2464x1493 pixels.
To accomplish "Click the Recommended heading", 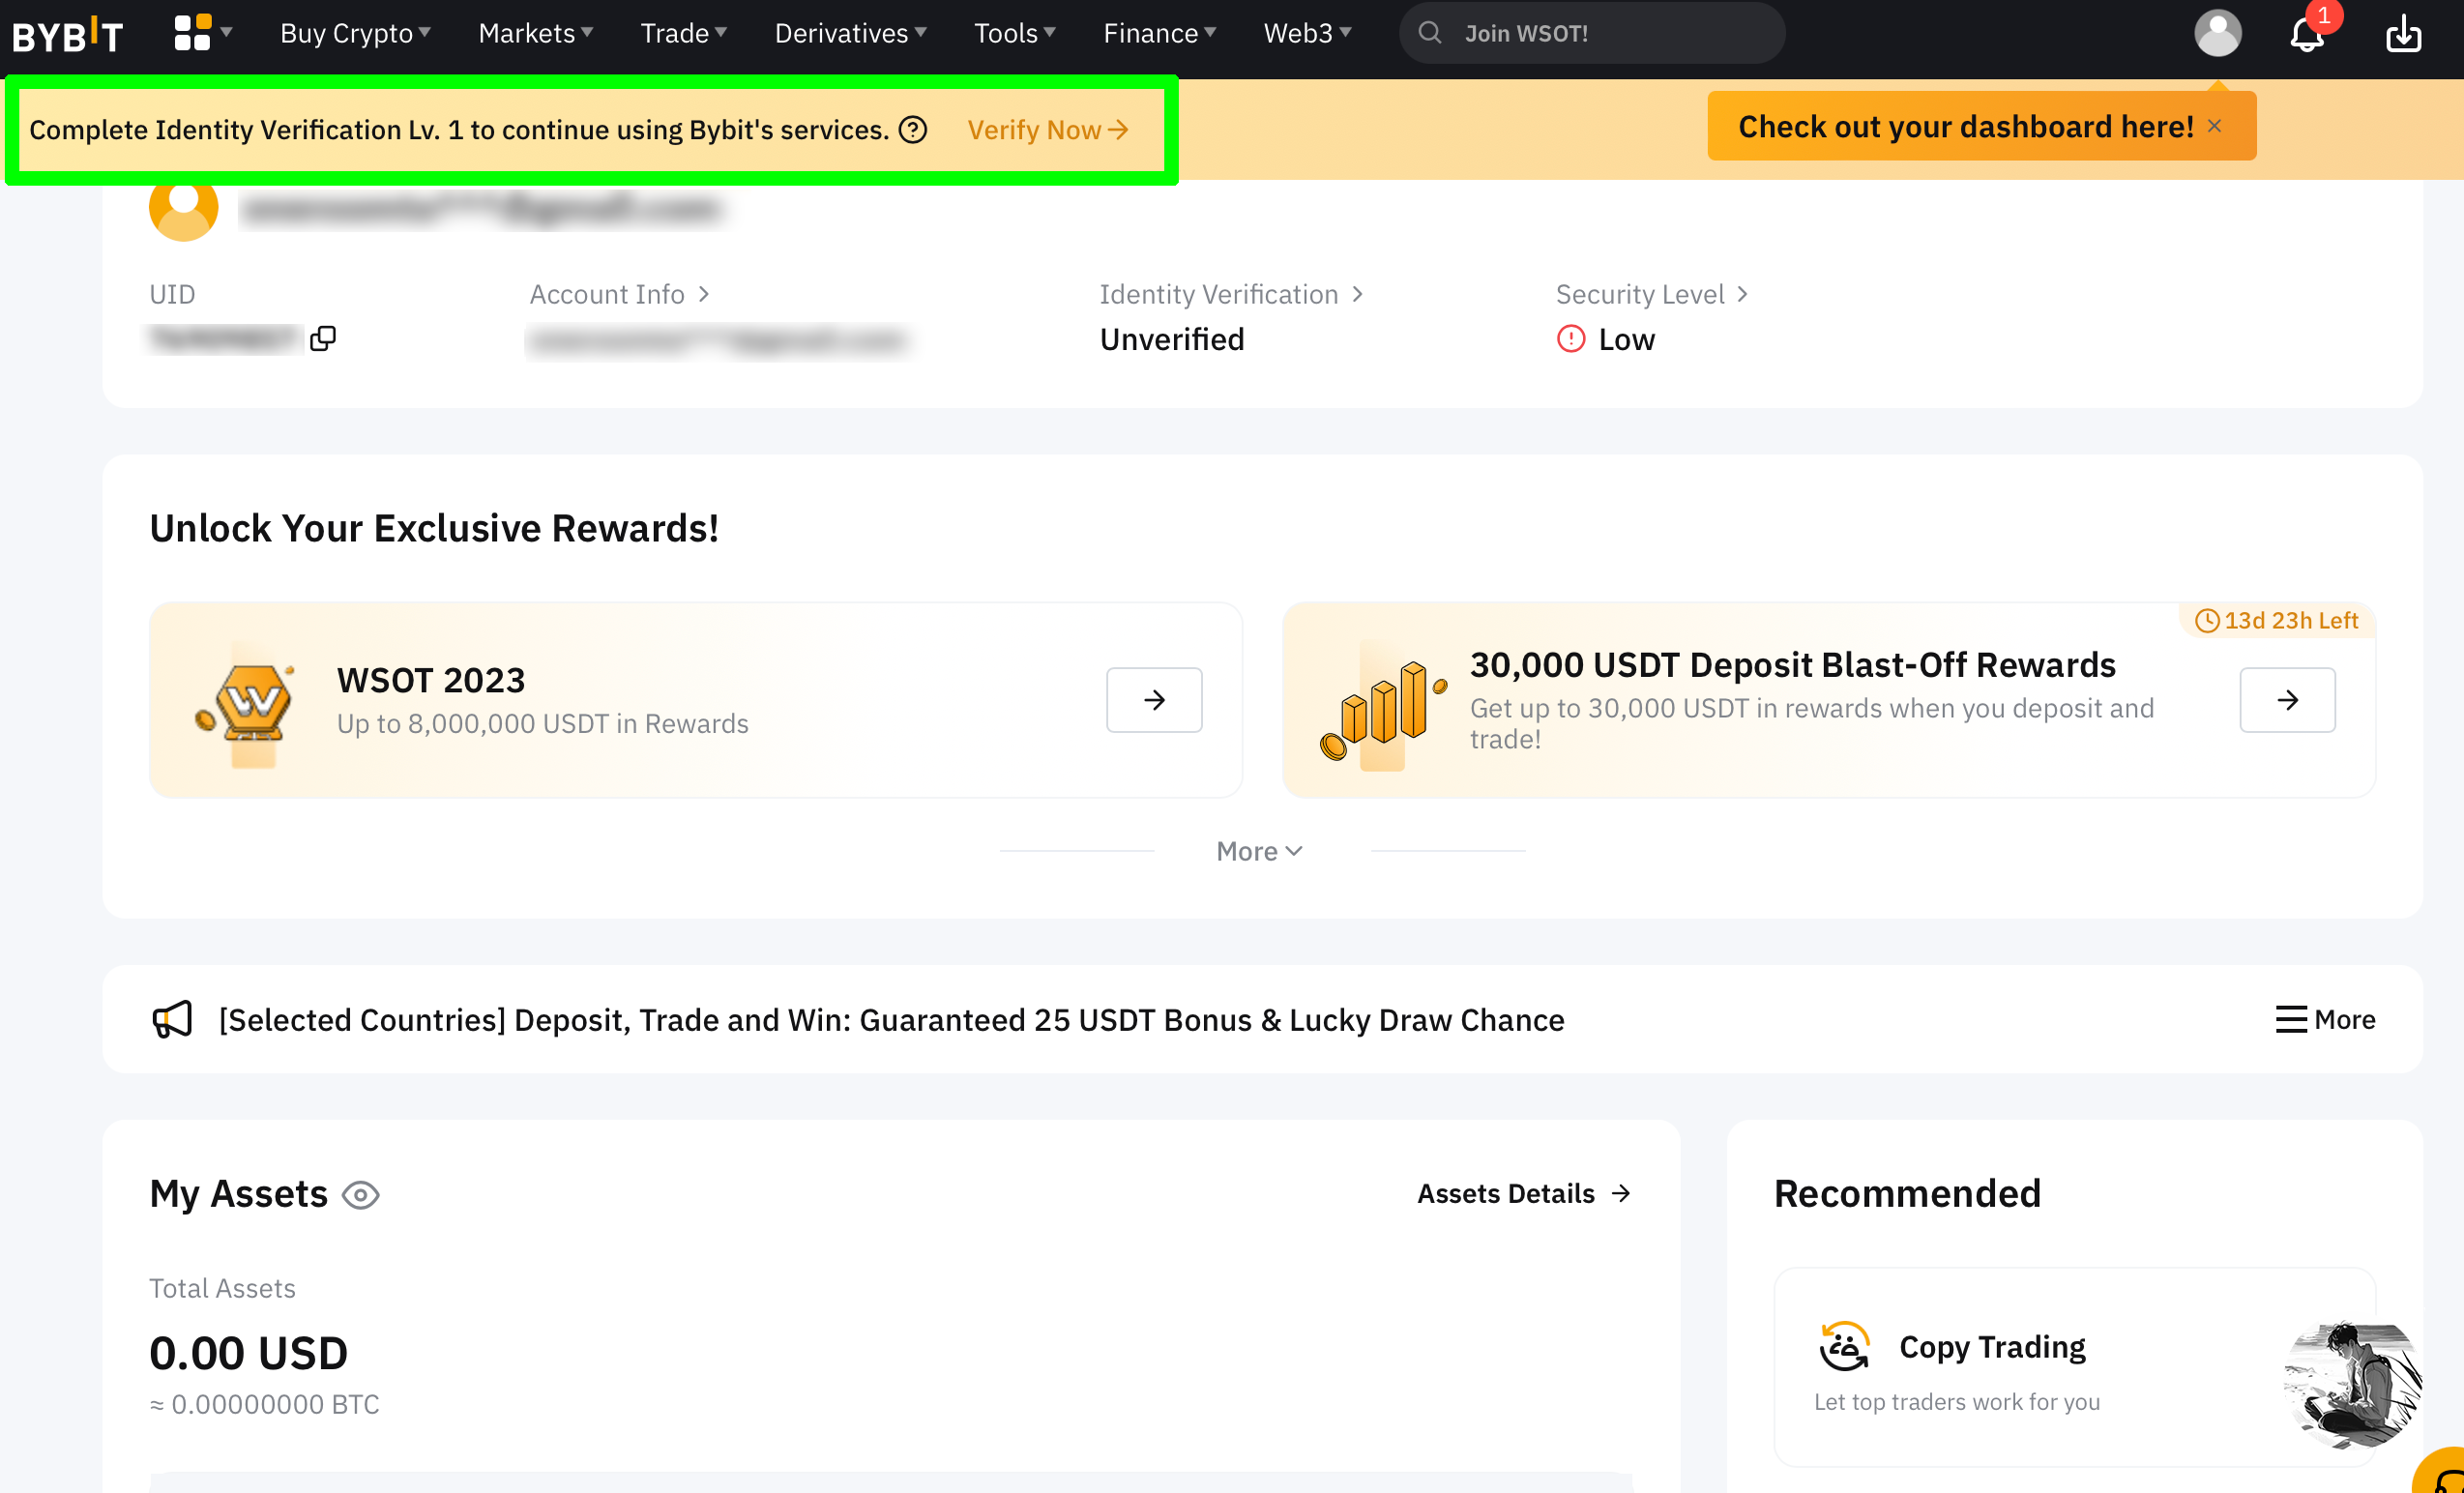I will 1907,1193.
